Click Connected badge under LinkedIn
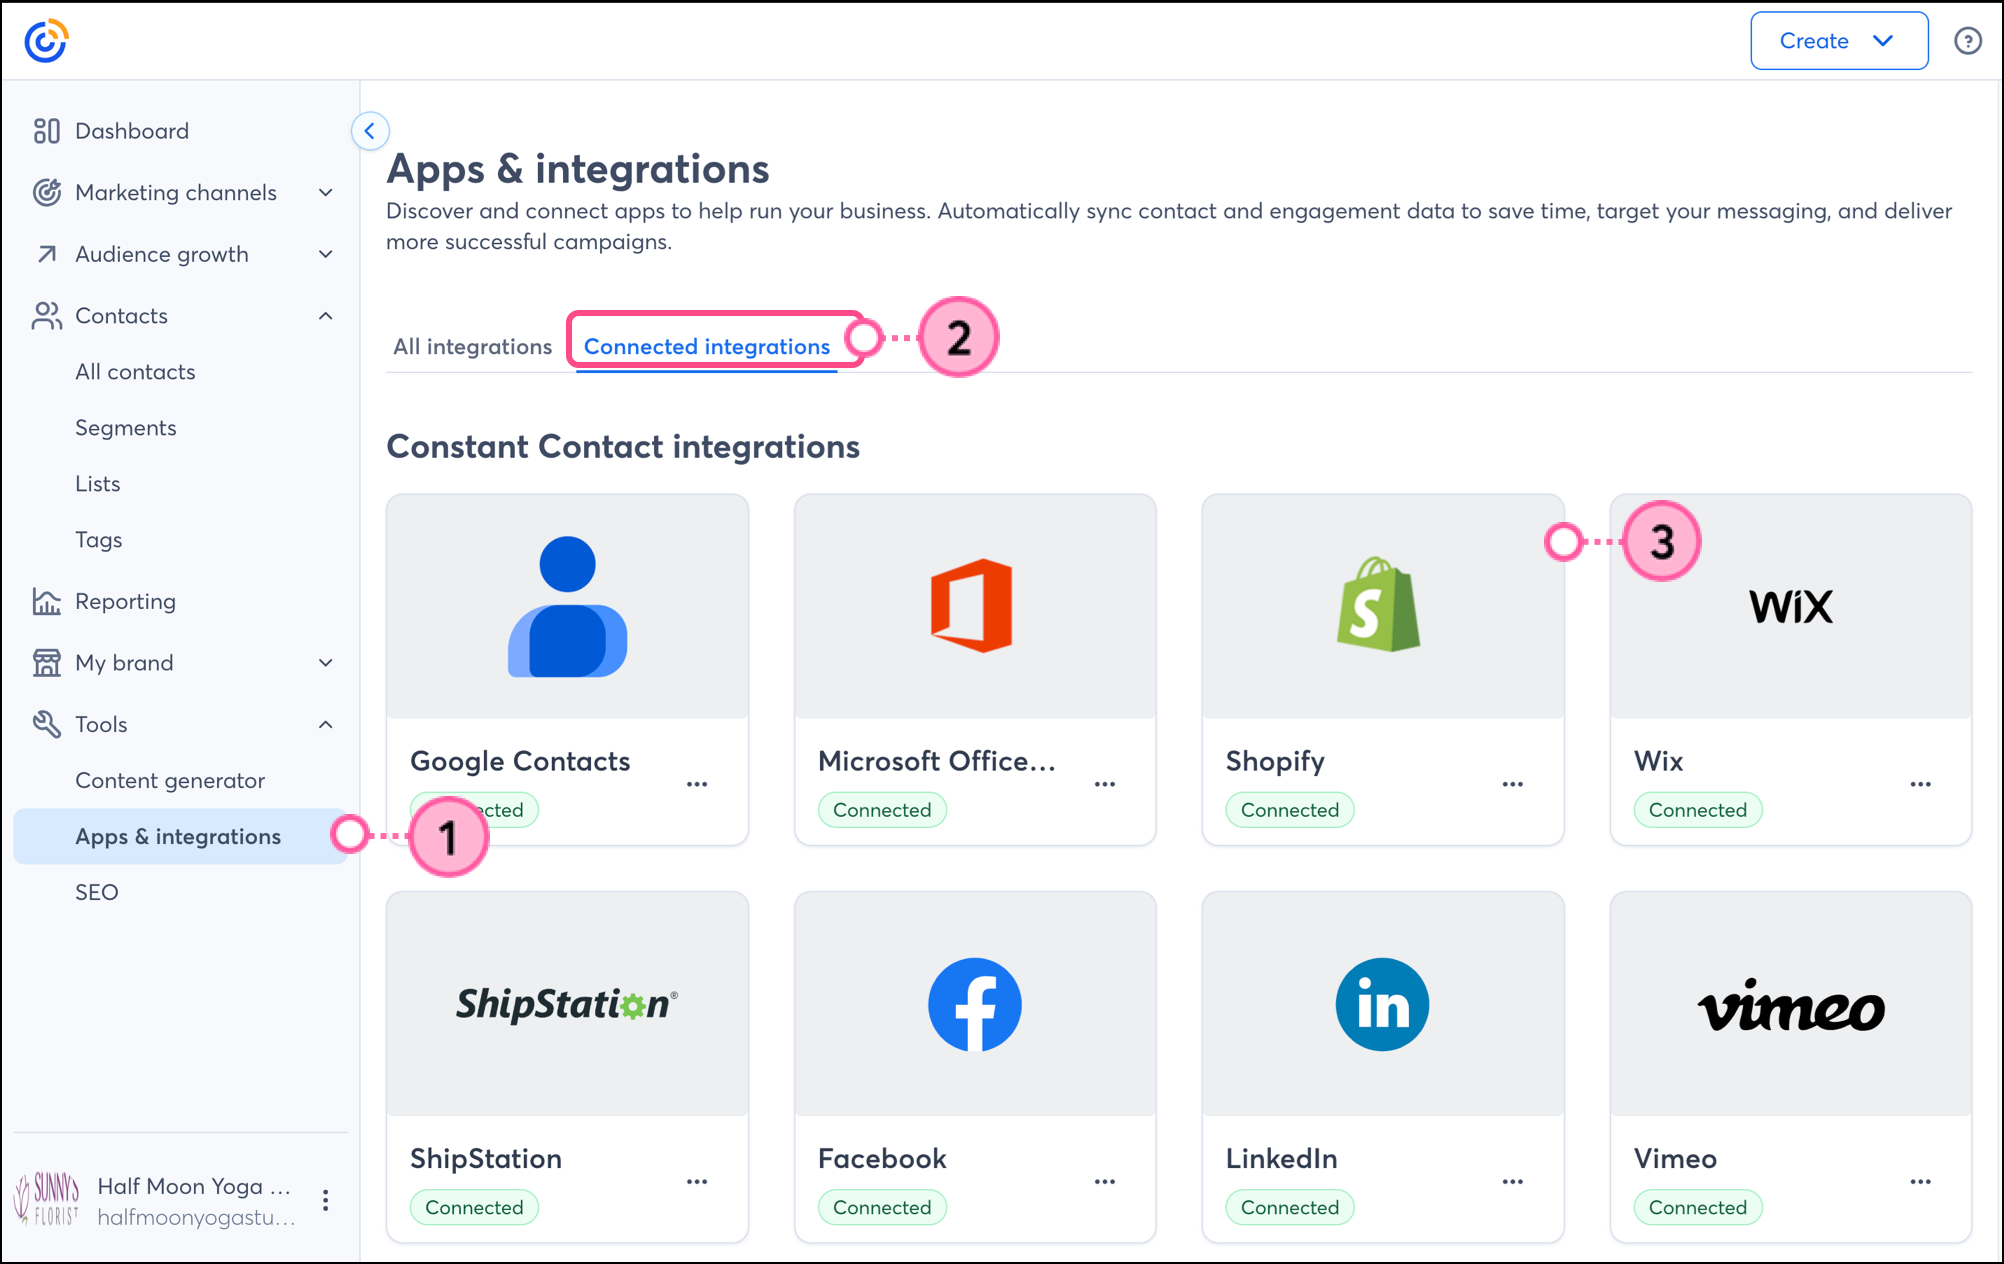The height and width of the screenshot is (1264, 2004). (1290, 1207)
